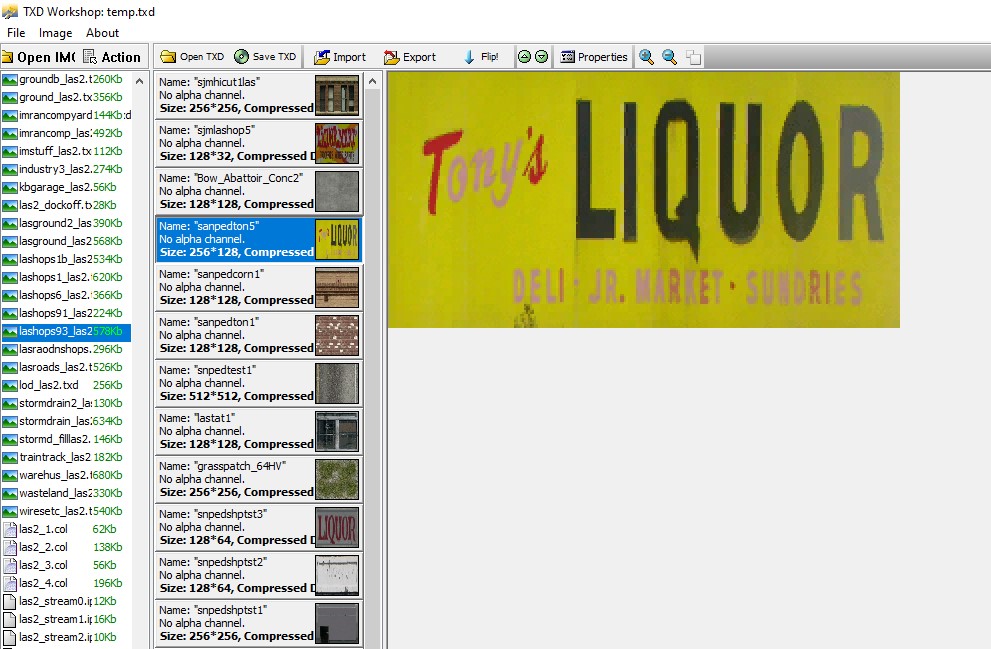Select texture snpedtest1
991x649 pixels.
click(x=258, y=383)
